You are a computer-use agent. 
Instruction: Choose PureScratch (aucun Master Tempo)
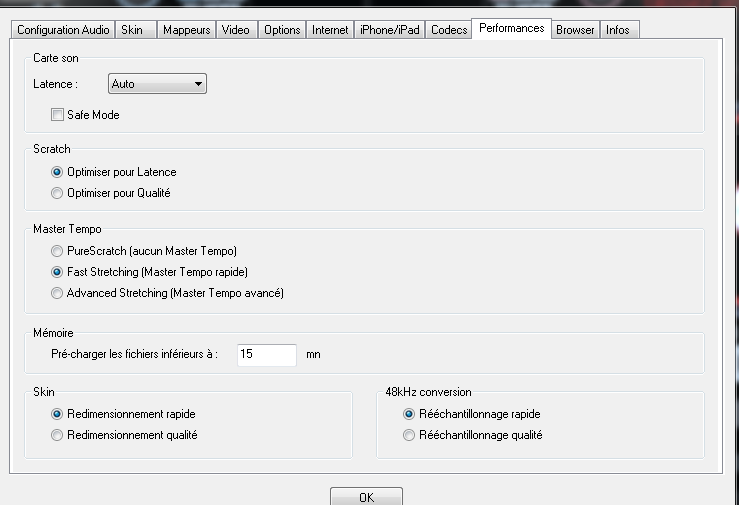(x=57, y=250)
